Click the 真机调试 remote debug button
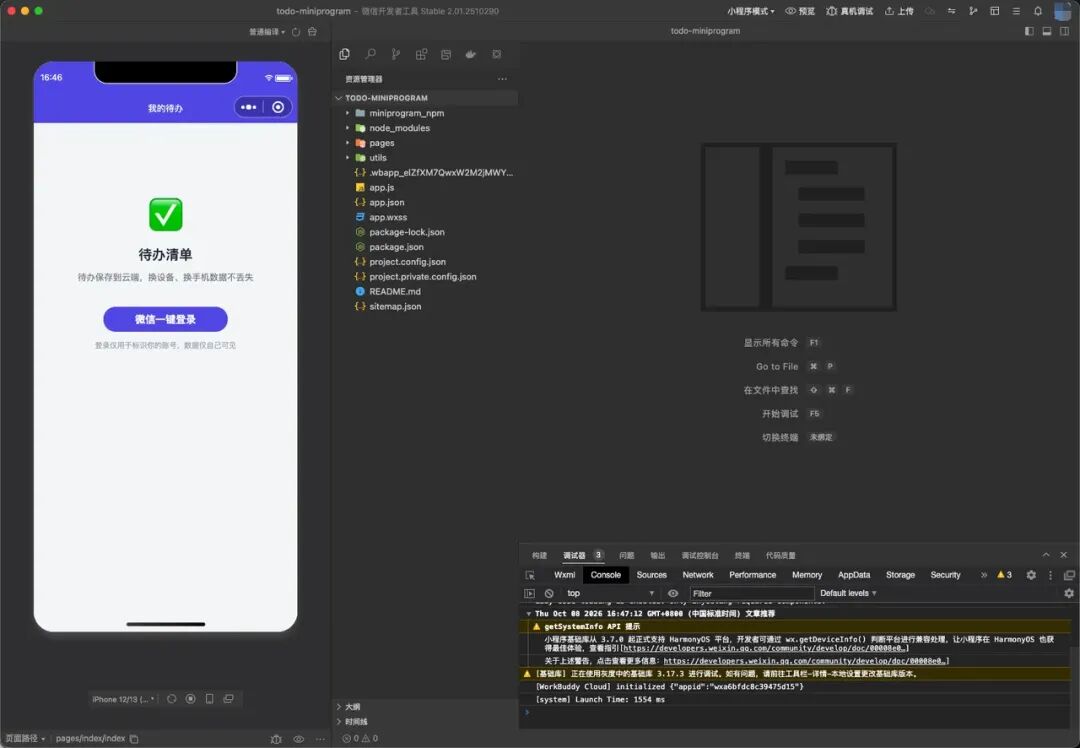Image resolution: width=1080 pixels, height=748 pixels. [849, 11]
